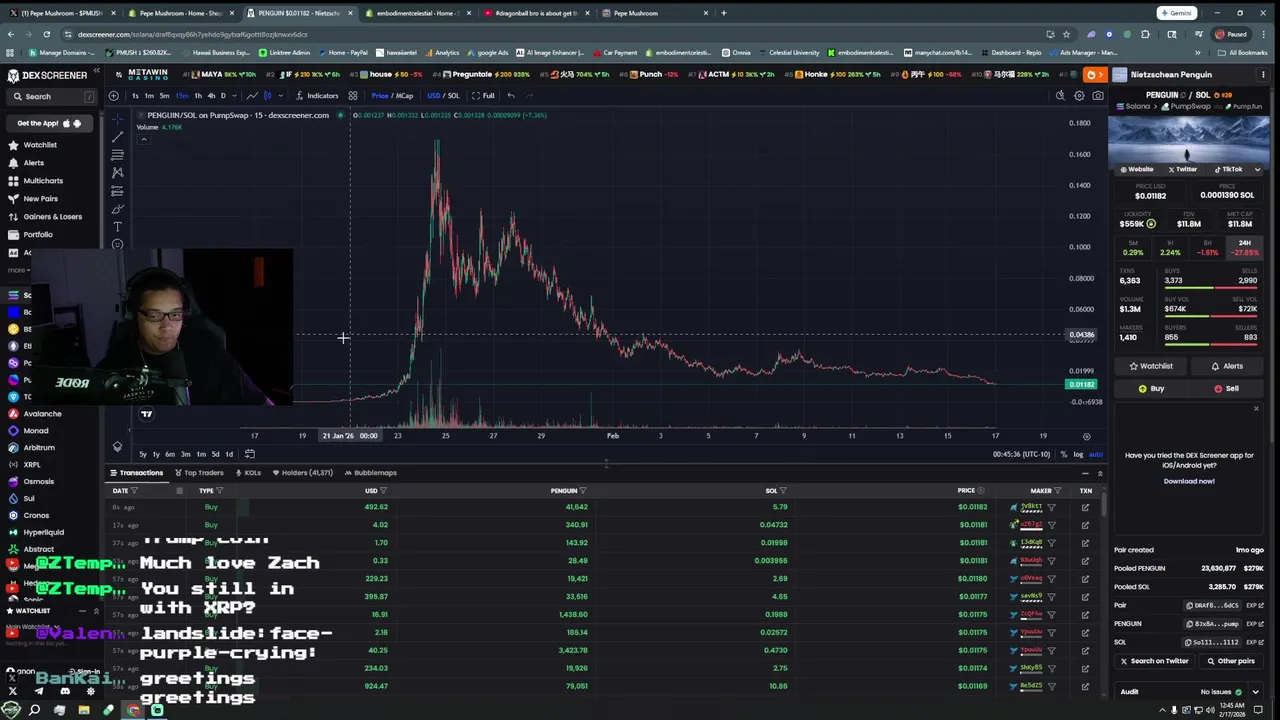Image resolution: width=1280 pixels, height=720 pixels.
Task: Take a chart snapshot with camera icon
Action: tap(1098, 96)
